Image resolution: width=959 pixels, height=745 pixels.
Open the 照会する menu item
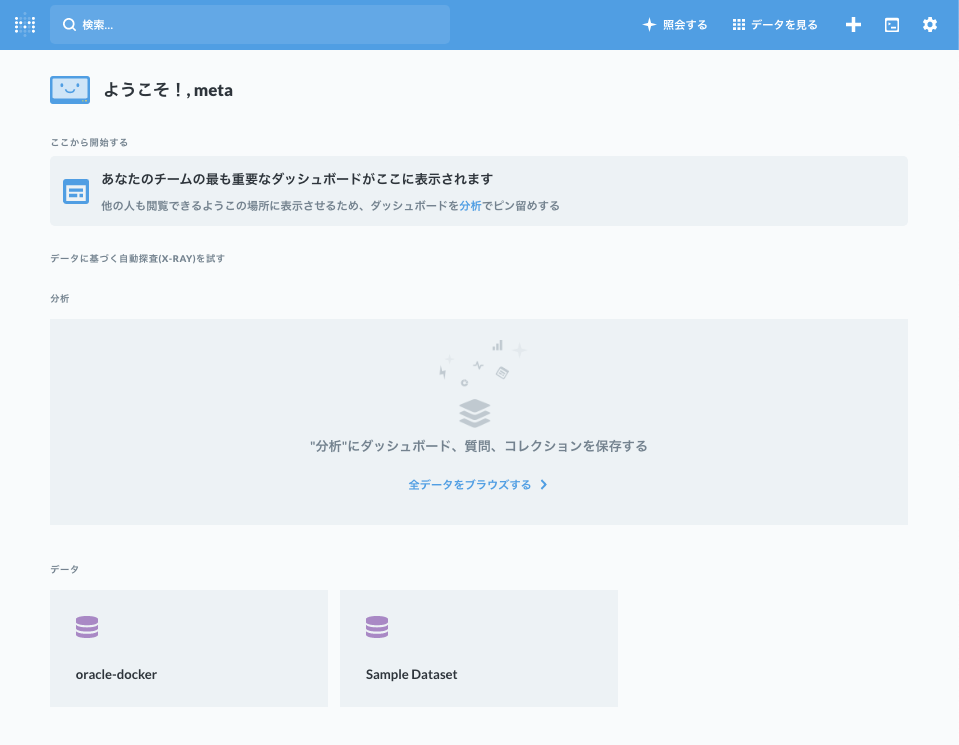pyautogui.click(x=683, y=24)
